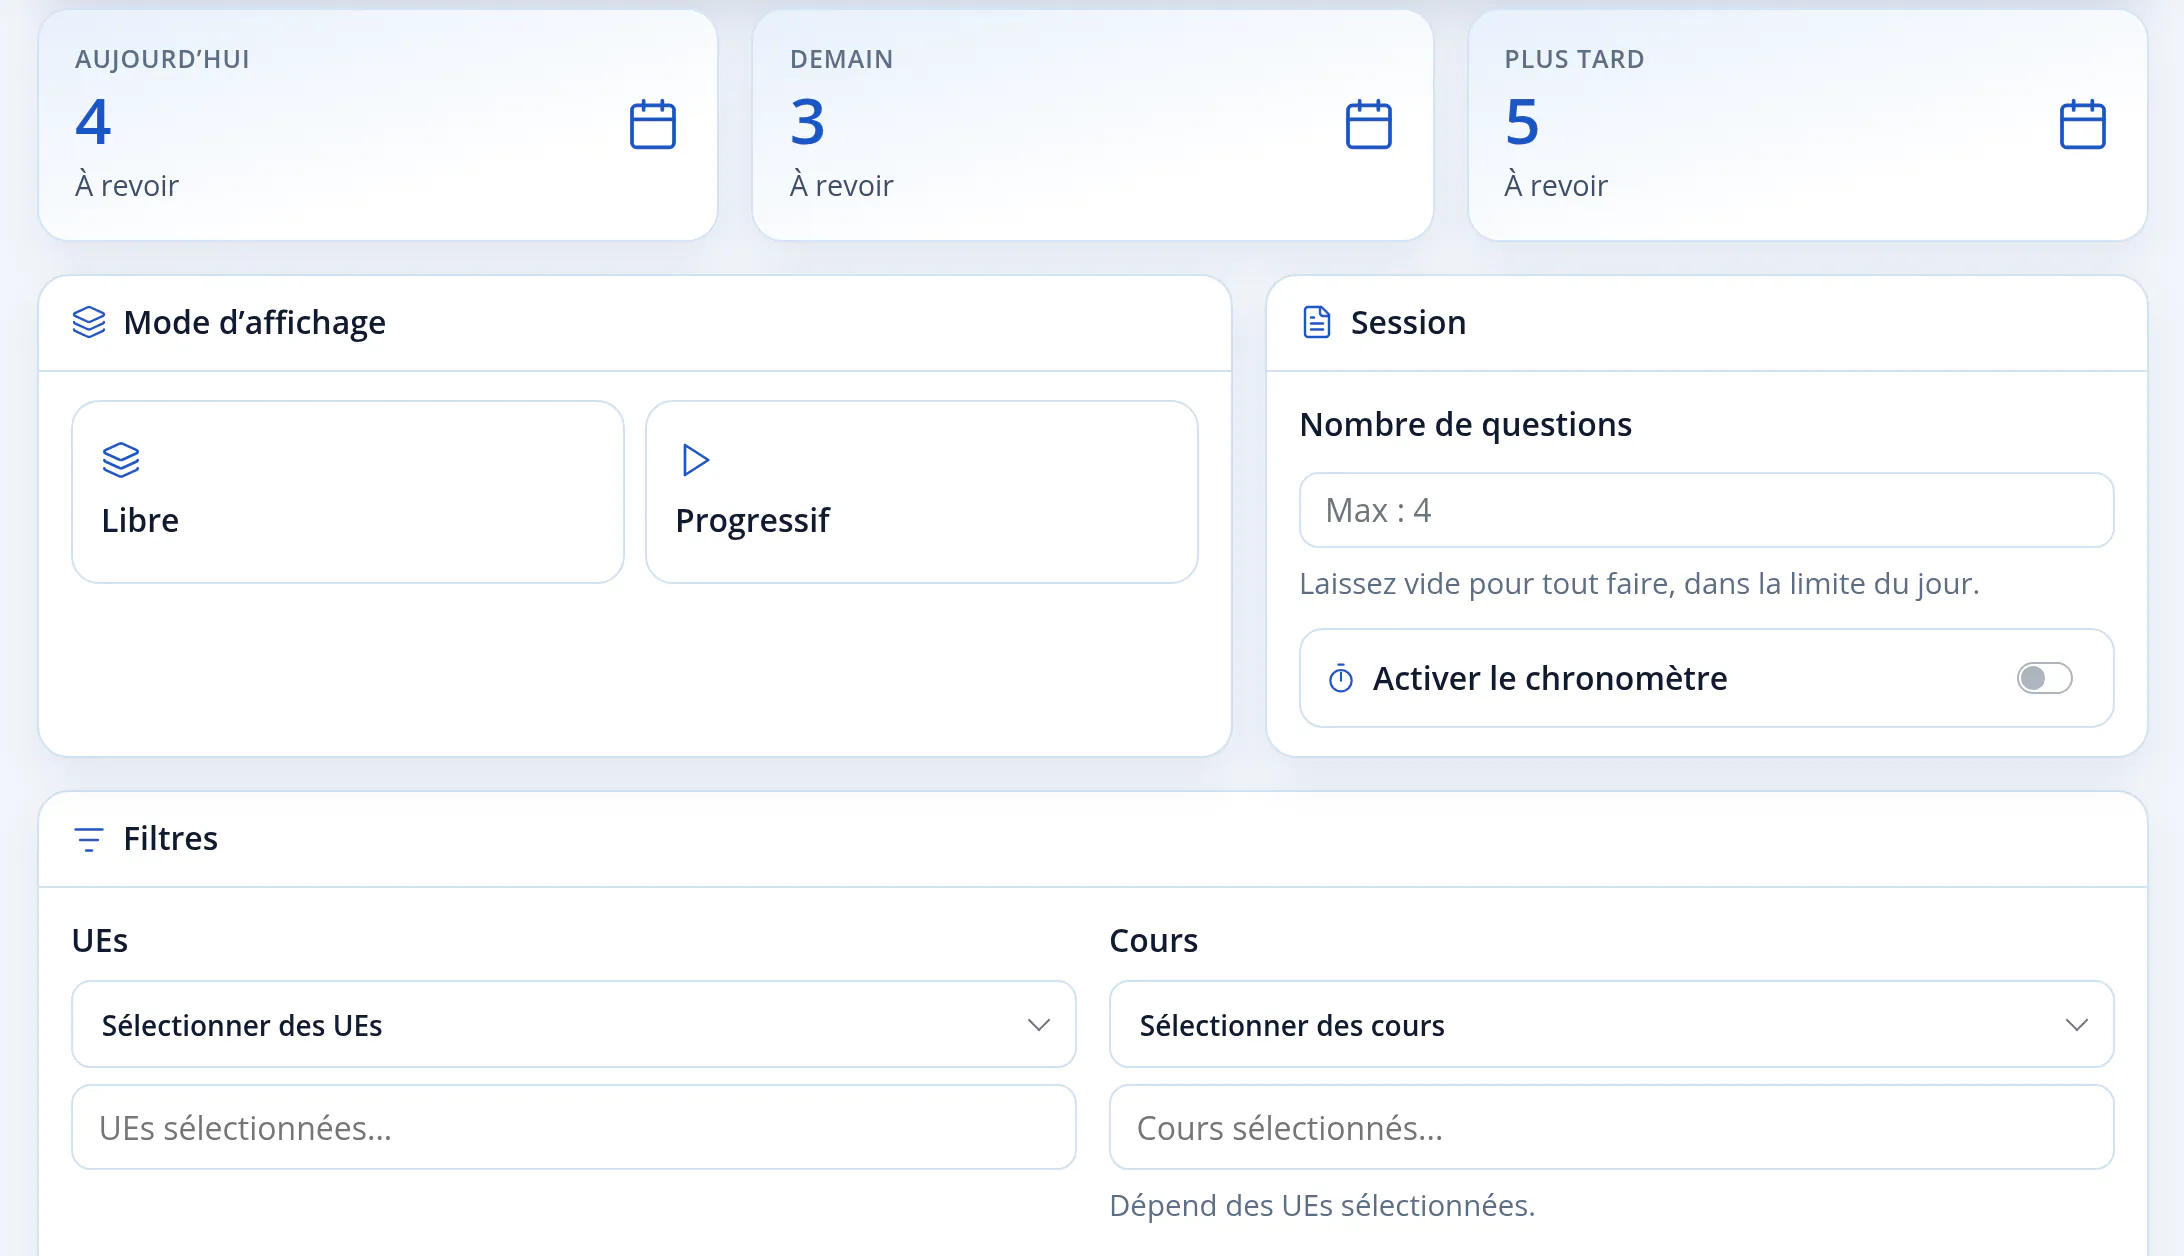This screenshot has width=2184, height=1256.
Task: Click the Dépend des UEs sélectionnées note
Action: (1322, 1205)
